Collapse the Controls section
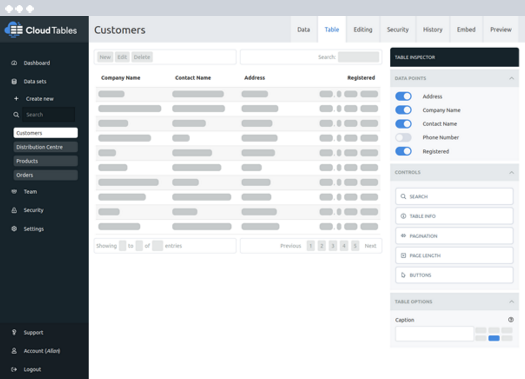The width and height of the screenshot is (525, 379). (x=512, y=172)
